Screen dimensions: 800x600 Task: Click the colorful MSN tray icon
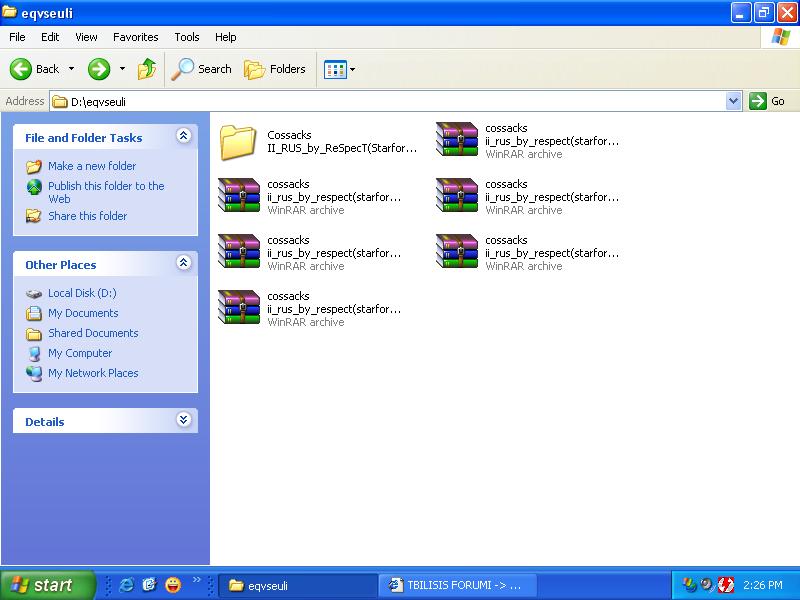pyautogui.click(x=690, y=585)
